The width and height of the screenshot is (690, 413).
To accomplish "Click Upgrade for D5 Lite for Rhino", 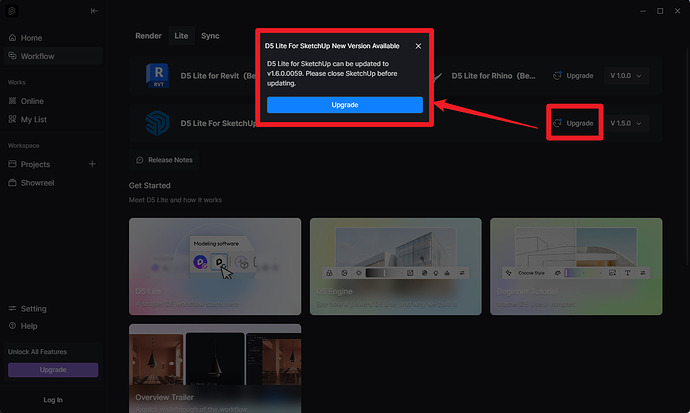I will pyautogui.click(x=573, y=76).
